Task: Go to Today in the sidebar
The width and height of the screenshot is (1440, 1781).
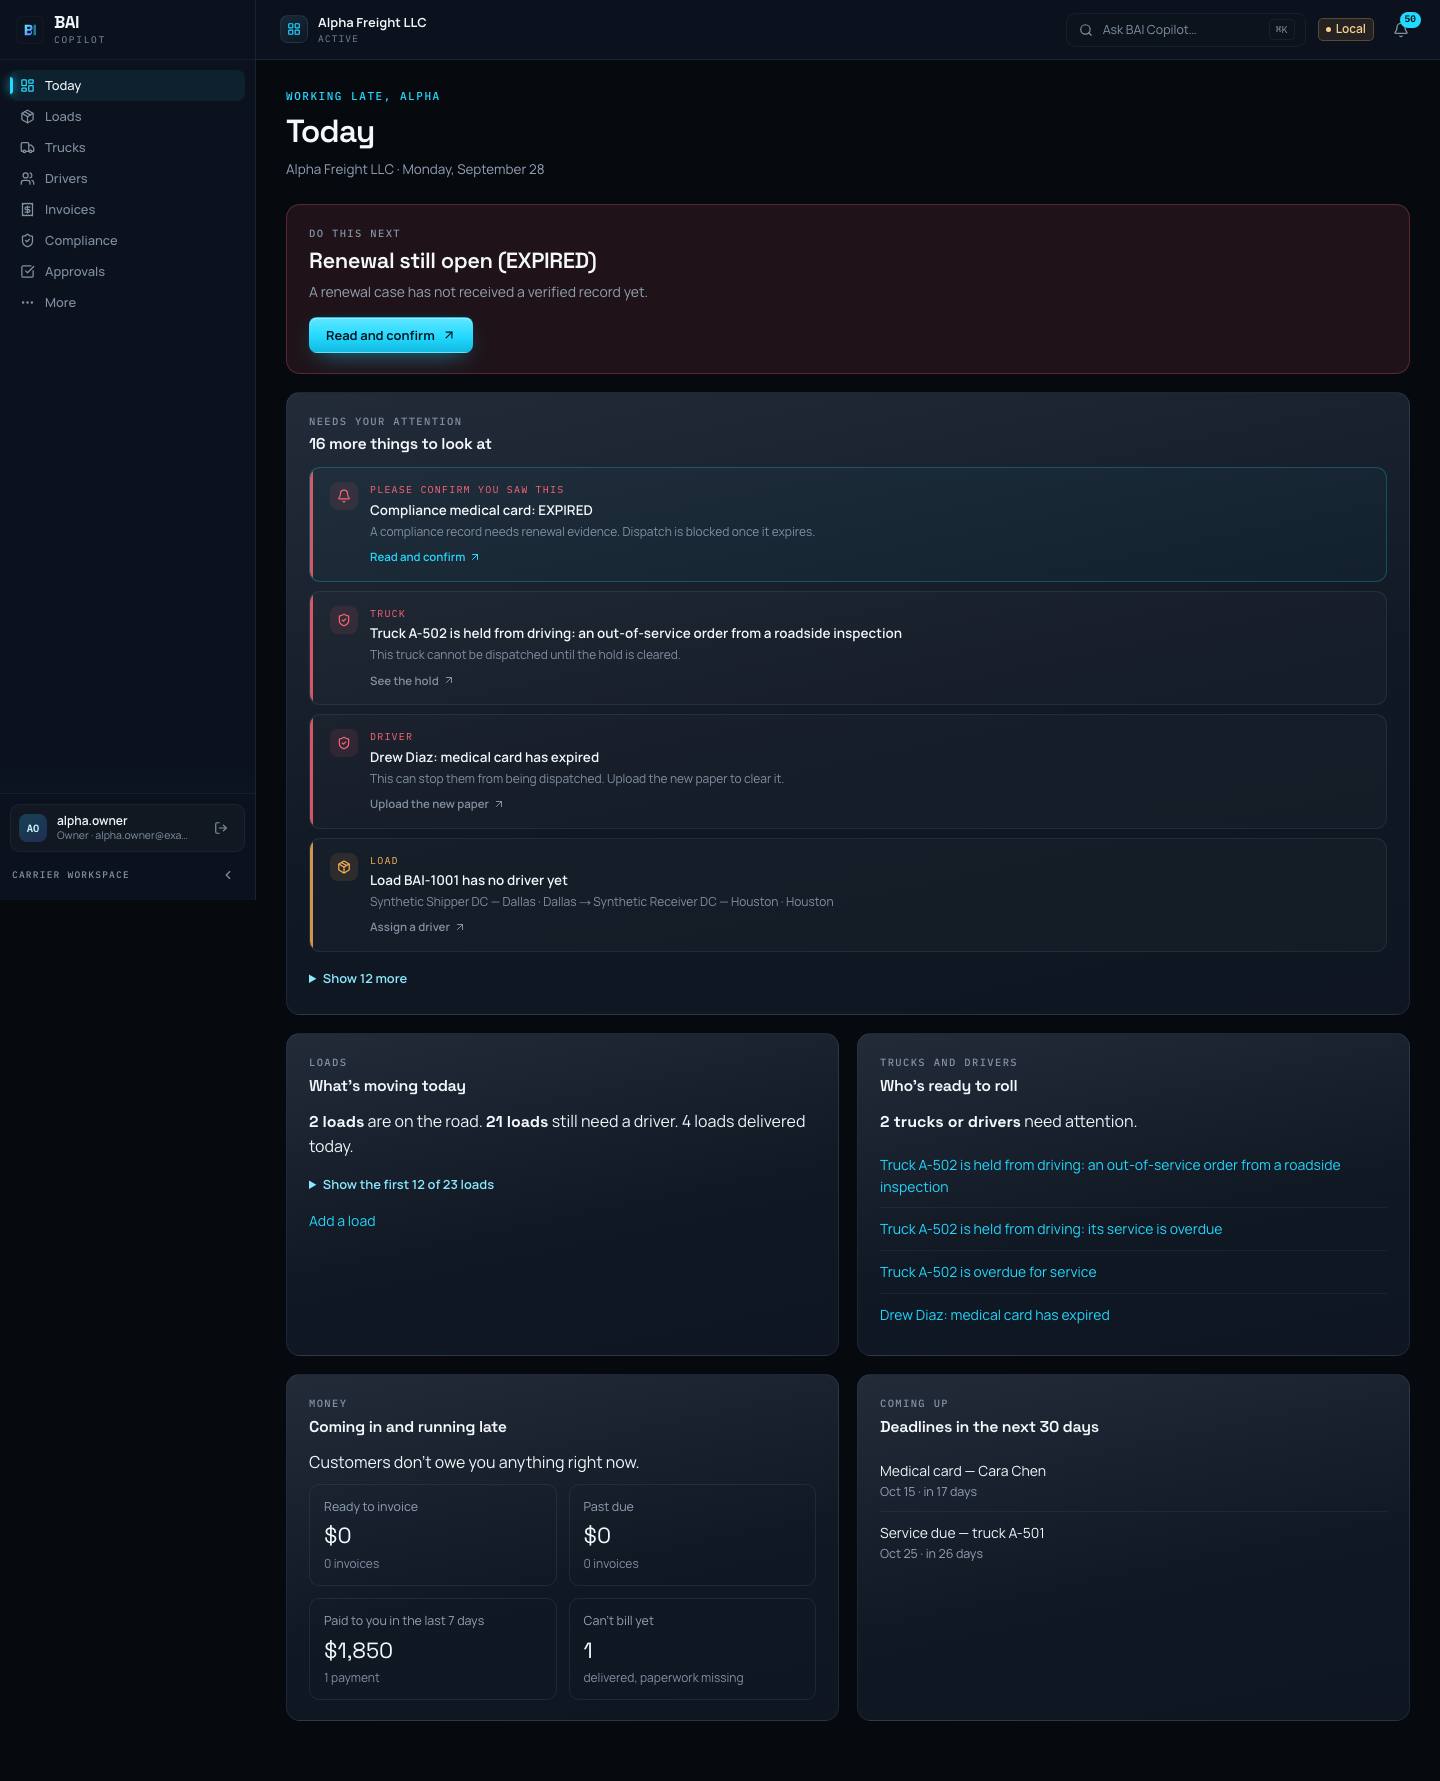Action: [x=125, y=86]
